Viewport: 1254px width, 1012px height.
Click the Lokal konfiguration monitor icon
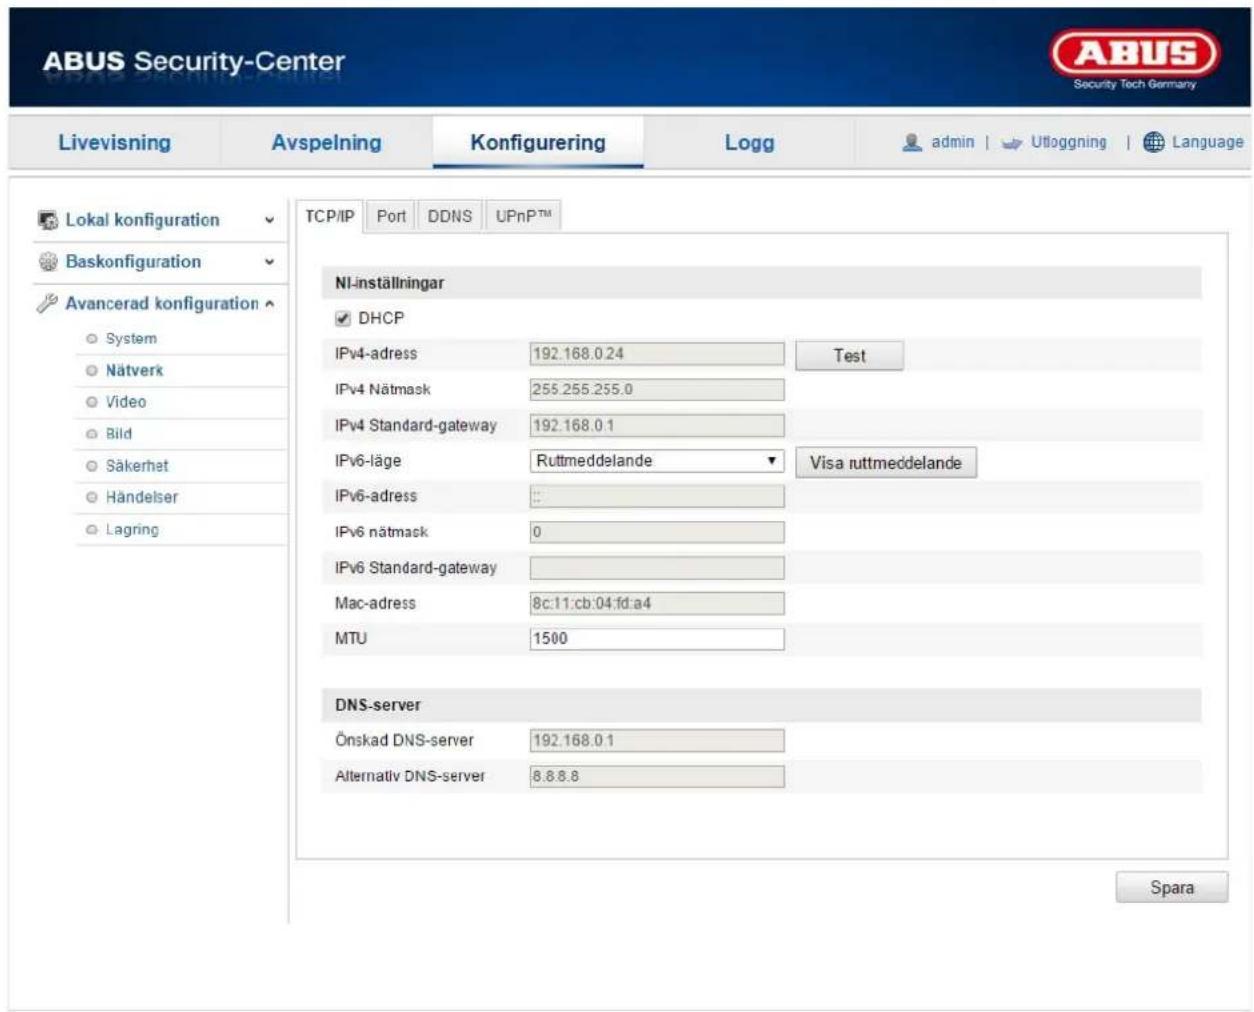[x=47, y=220]
